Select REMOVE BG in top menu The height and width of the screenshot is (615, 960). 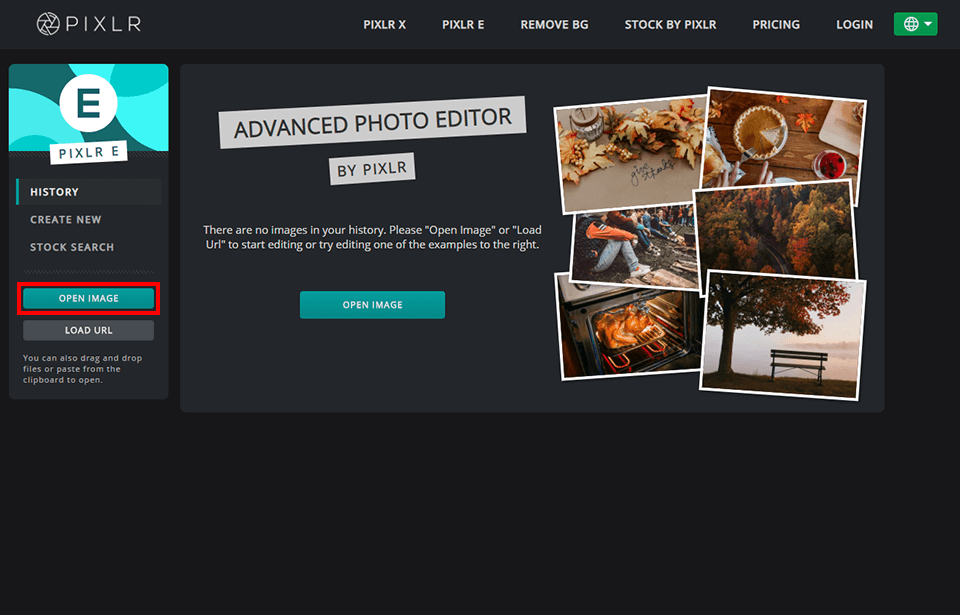click(554, 25)
